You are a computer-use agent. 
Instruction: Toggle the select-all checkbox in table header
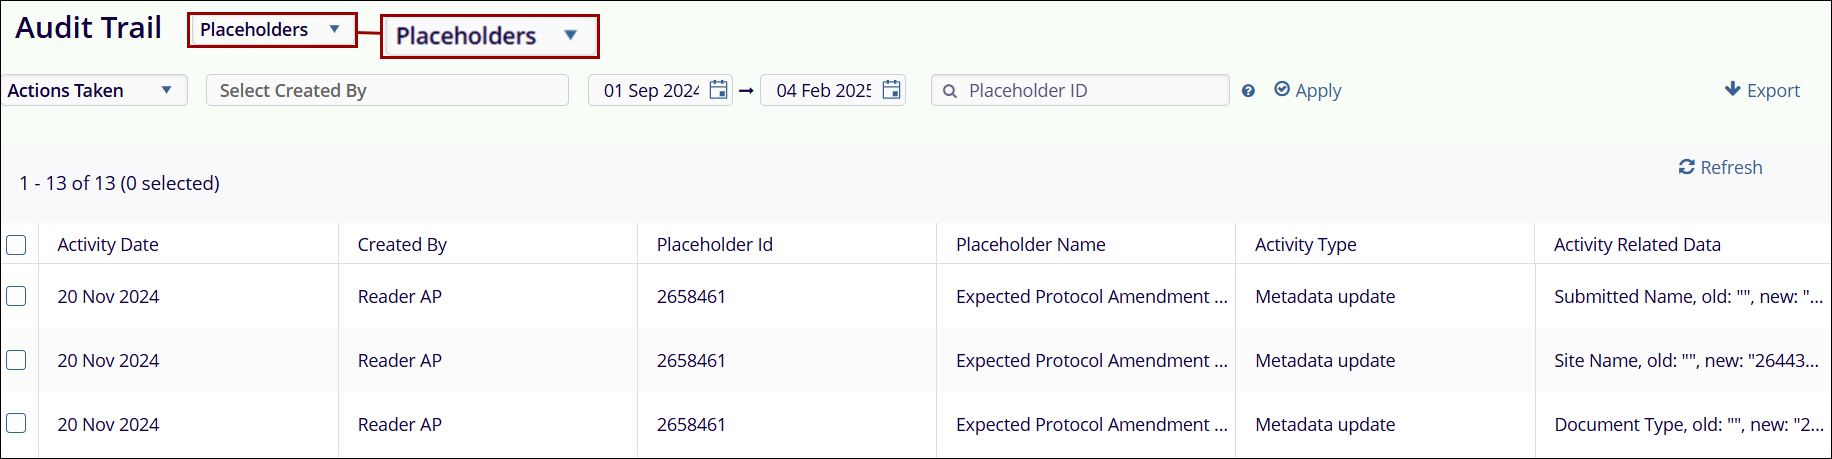click(x=16, y=245)
